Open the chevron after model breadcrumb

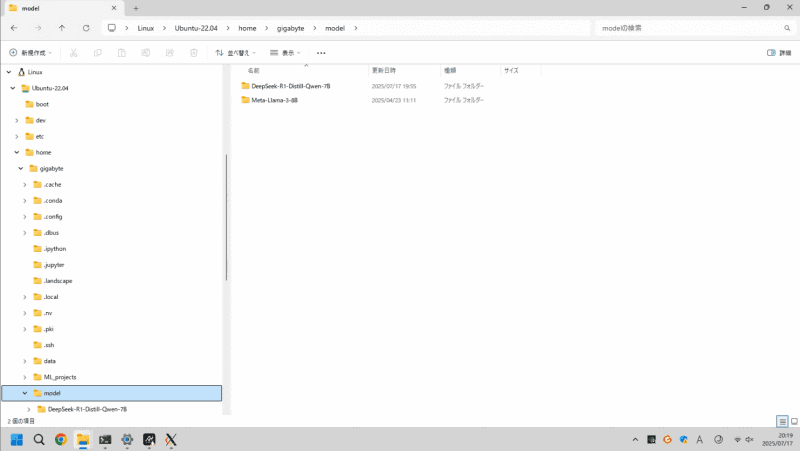pos(356,28)
